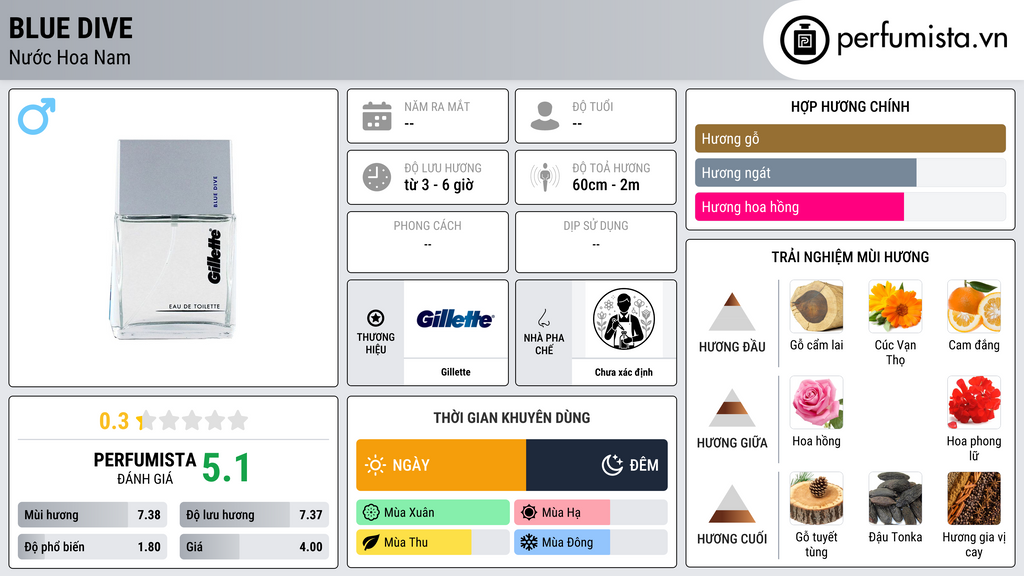Click the Đậu Tonka note image
The width and height of the screenshot is (1024, 576).
point(895,499)
